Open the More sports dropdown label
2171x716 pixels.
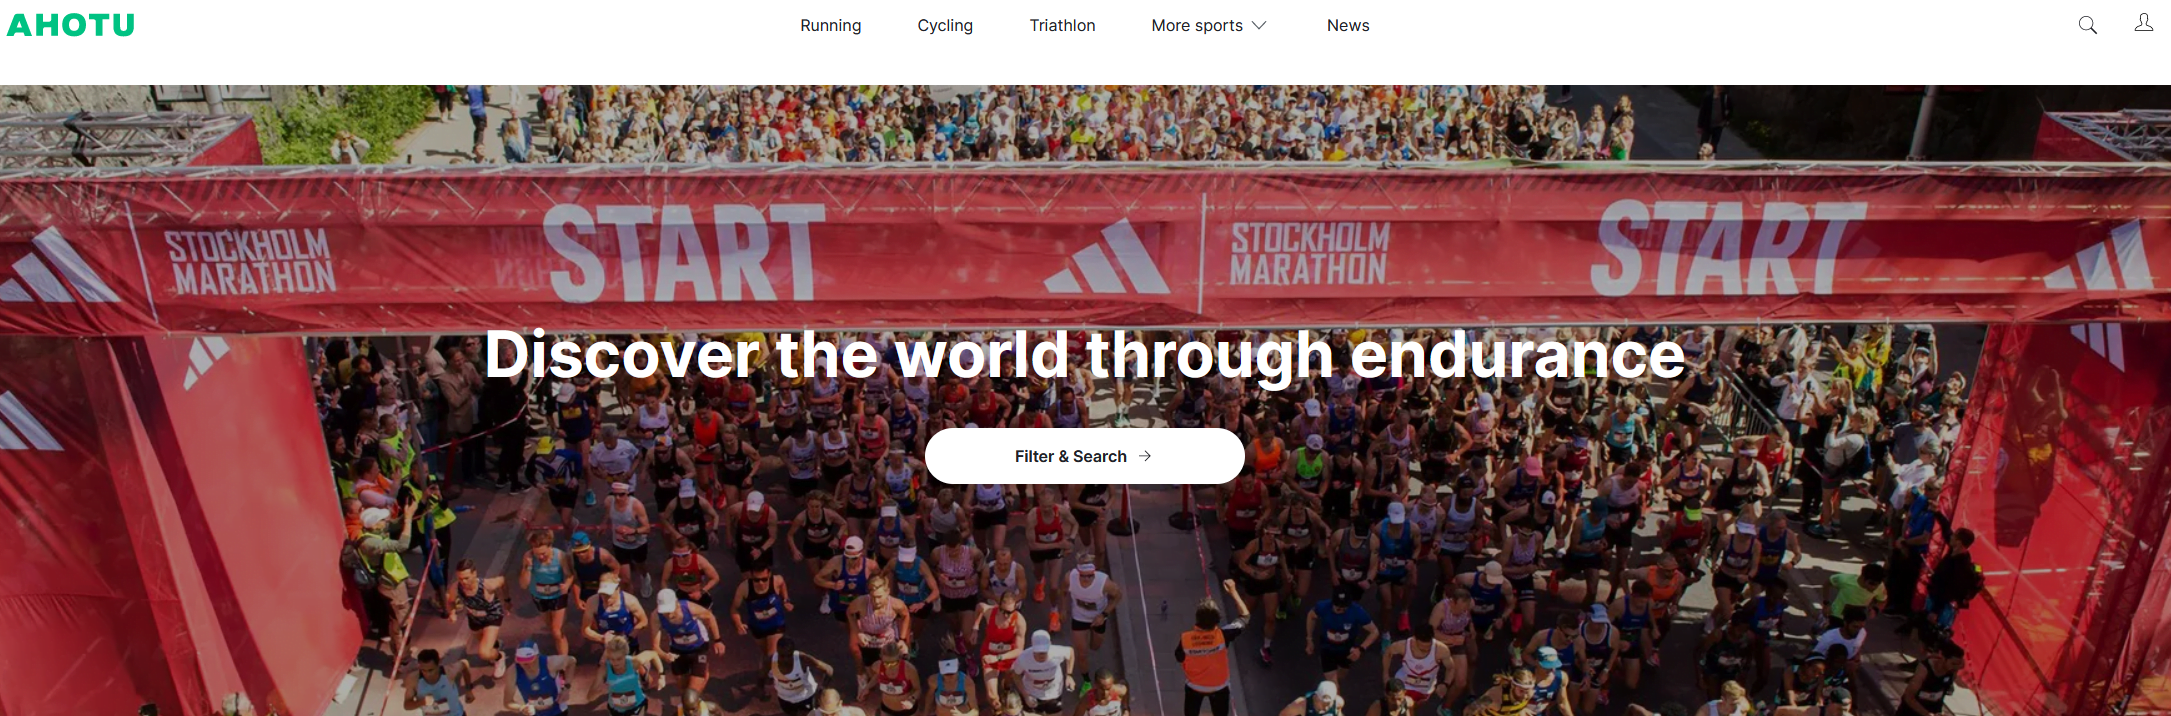pyautogui.click(x=1197, y=25)
